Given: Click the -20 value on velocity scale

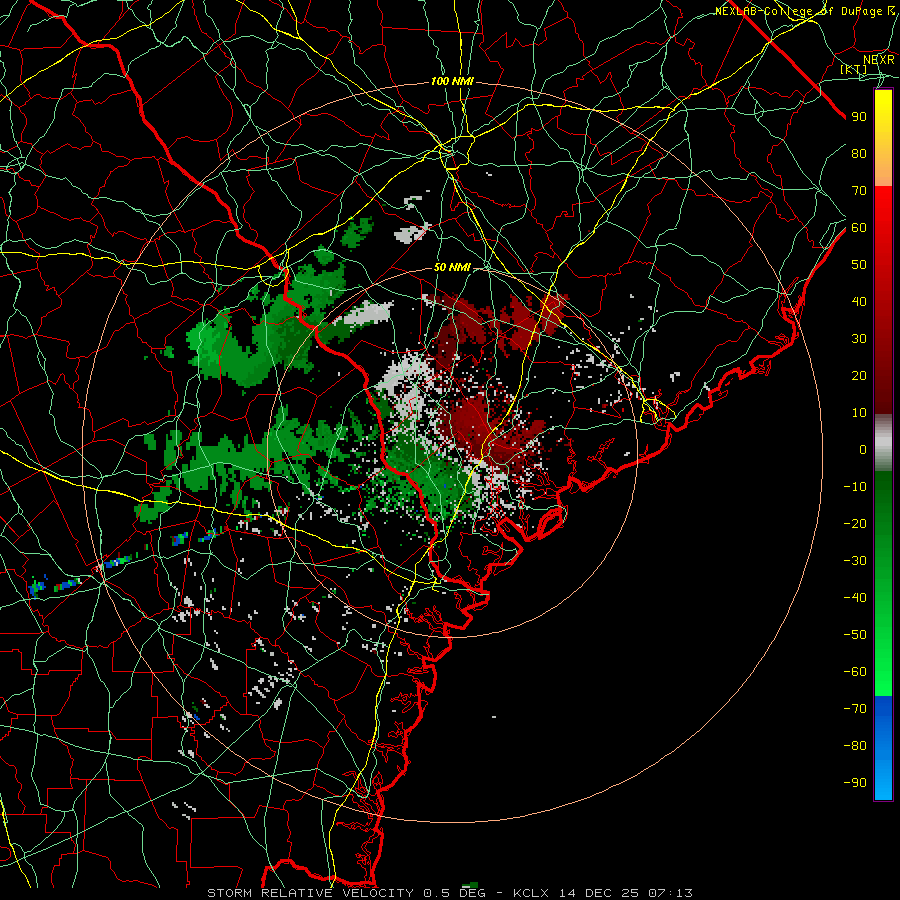Looking at the screenshot, I should pyautogui.click(x=855, y=524).
